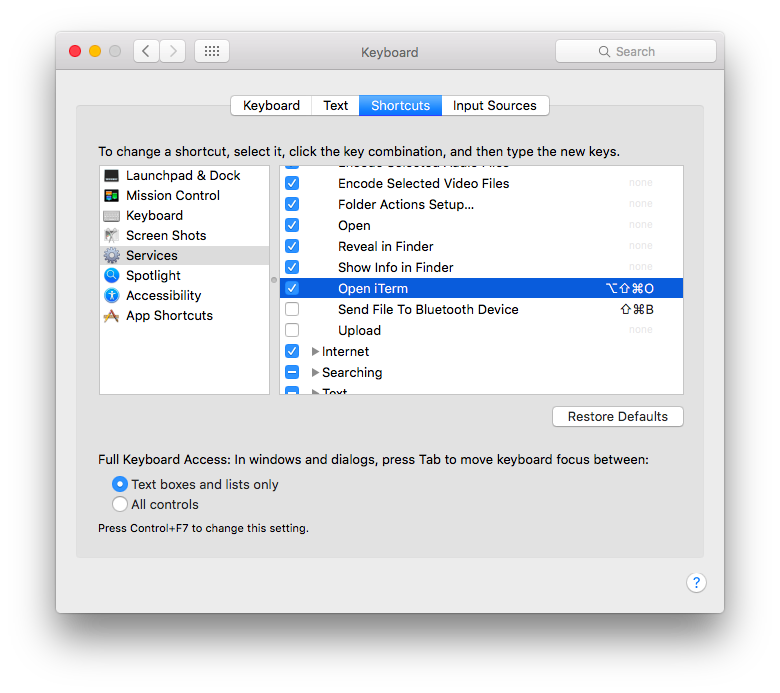Image resolution: width=780 pixels, height=693 pixels.
Task: Open the Input Sources tab
Action: click(x=495, y=105)
